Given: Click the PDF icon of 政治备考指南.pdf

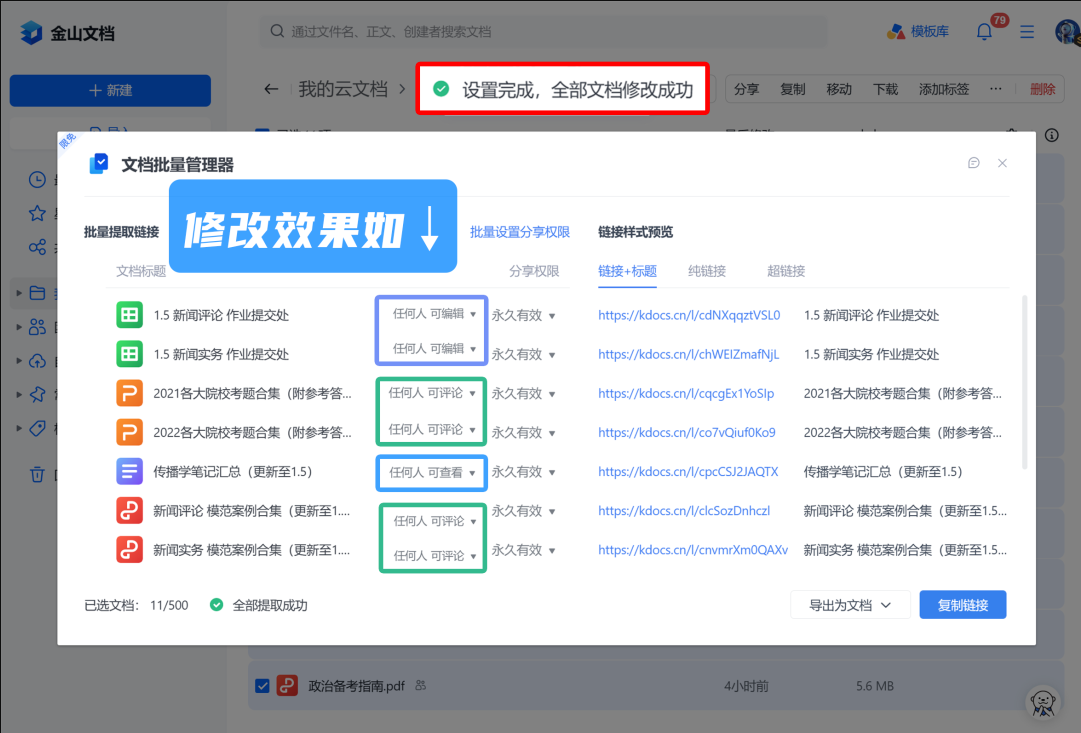Looking at the screenshot, I should [x=288, y=686].
